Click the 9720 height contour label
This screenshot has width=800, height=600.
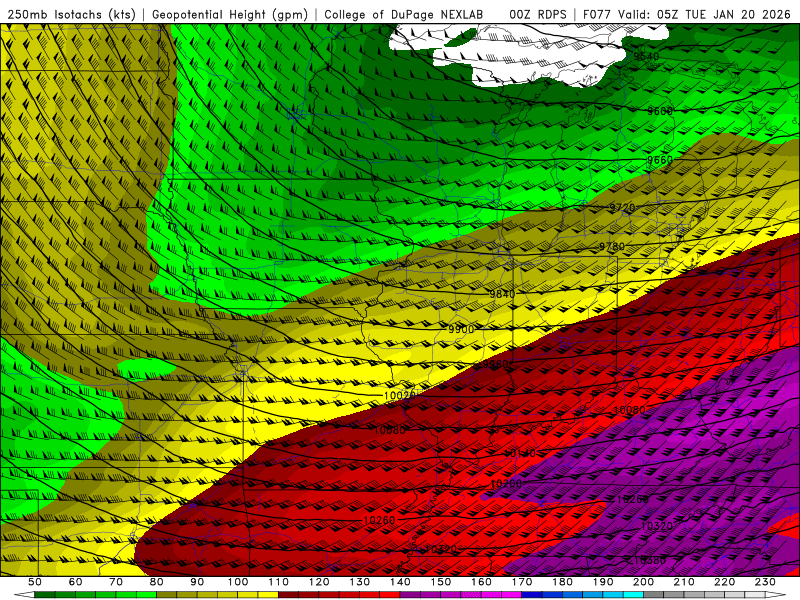[622, 208]
